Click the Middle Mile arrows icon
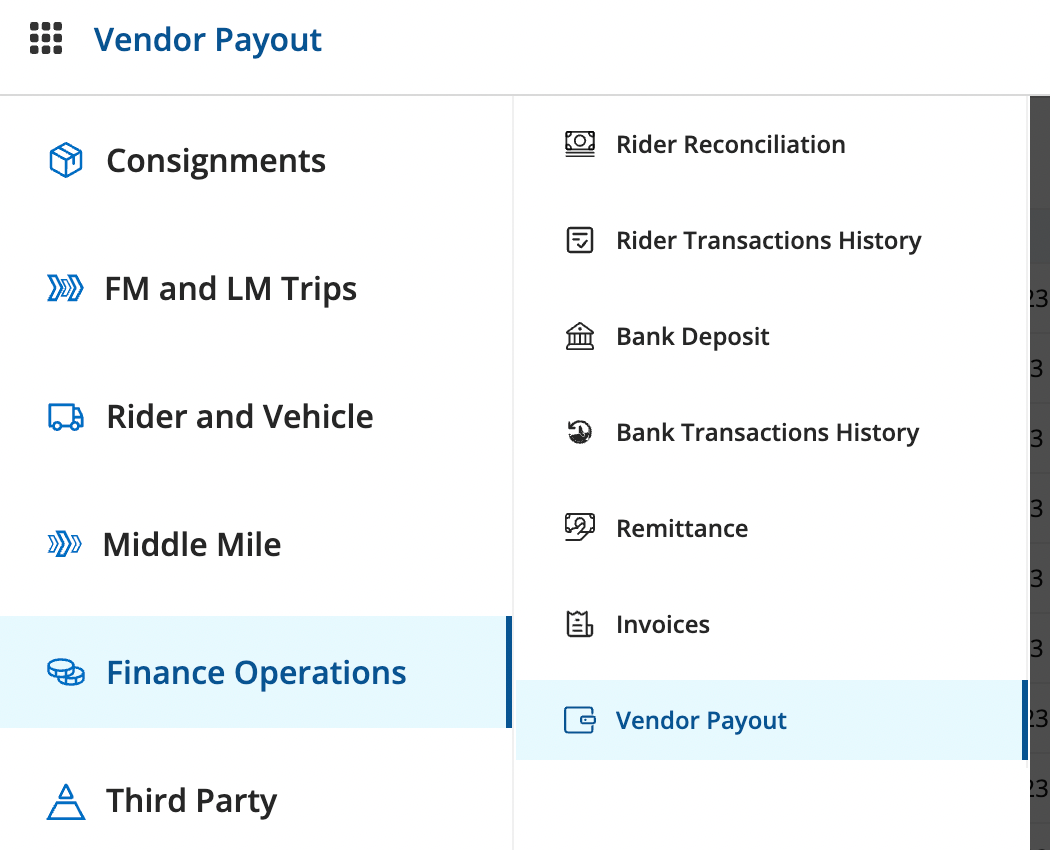 (65, 545)
